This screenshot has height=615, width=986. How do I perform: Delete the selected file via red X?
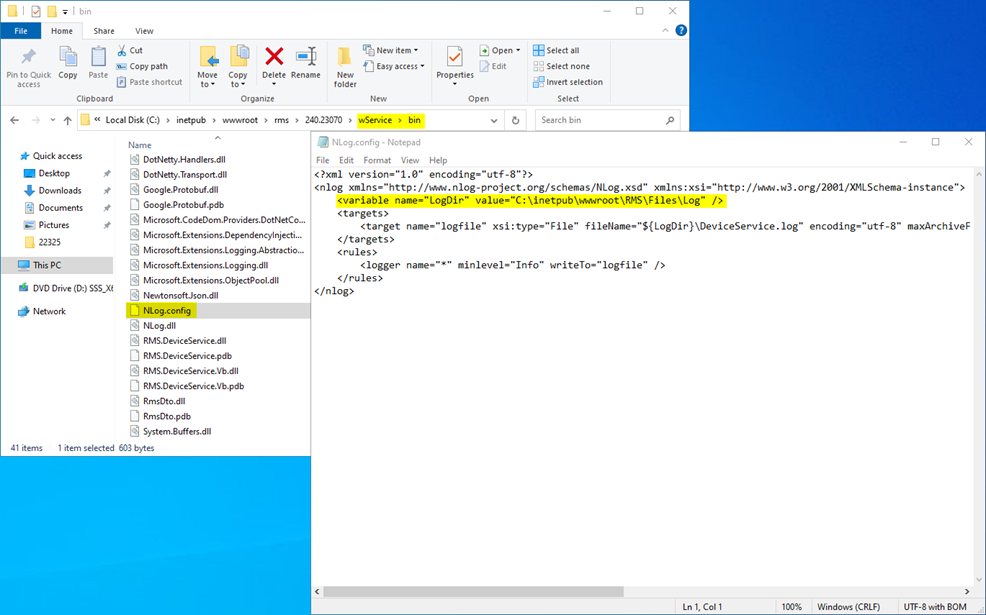point(274,57)
